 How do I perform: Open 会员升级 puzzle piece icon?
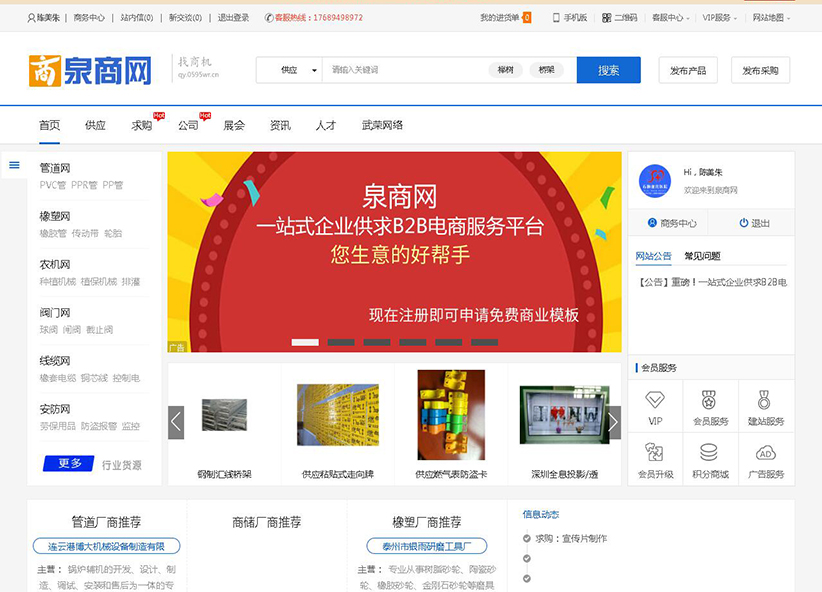pyautogui.click(x=653, y=452)
